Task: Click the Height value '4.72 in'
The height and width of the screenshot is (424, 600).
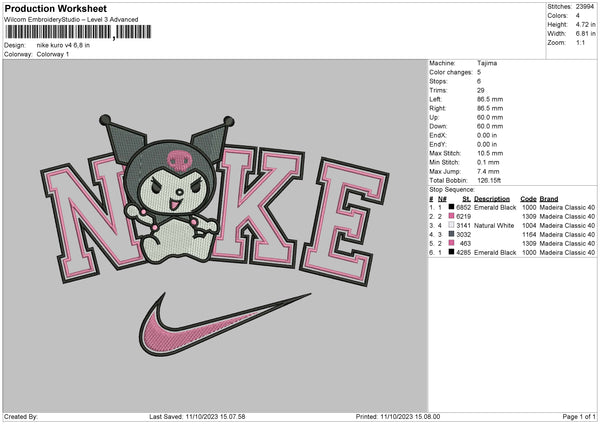Action: tap(585, 24)
